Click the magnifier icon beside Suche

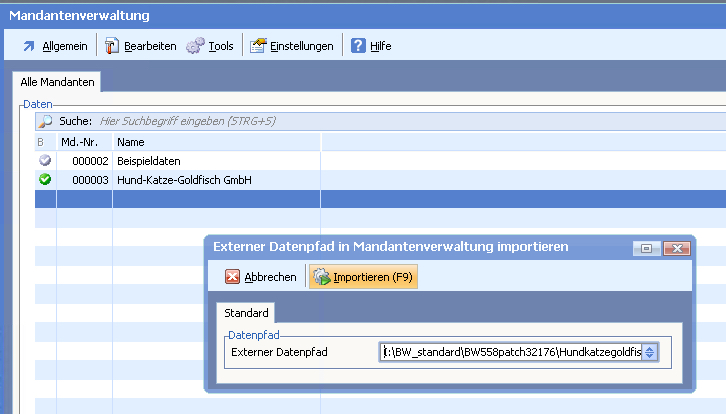pos(45,121)
